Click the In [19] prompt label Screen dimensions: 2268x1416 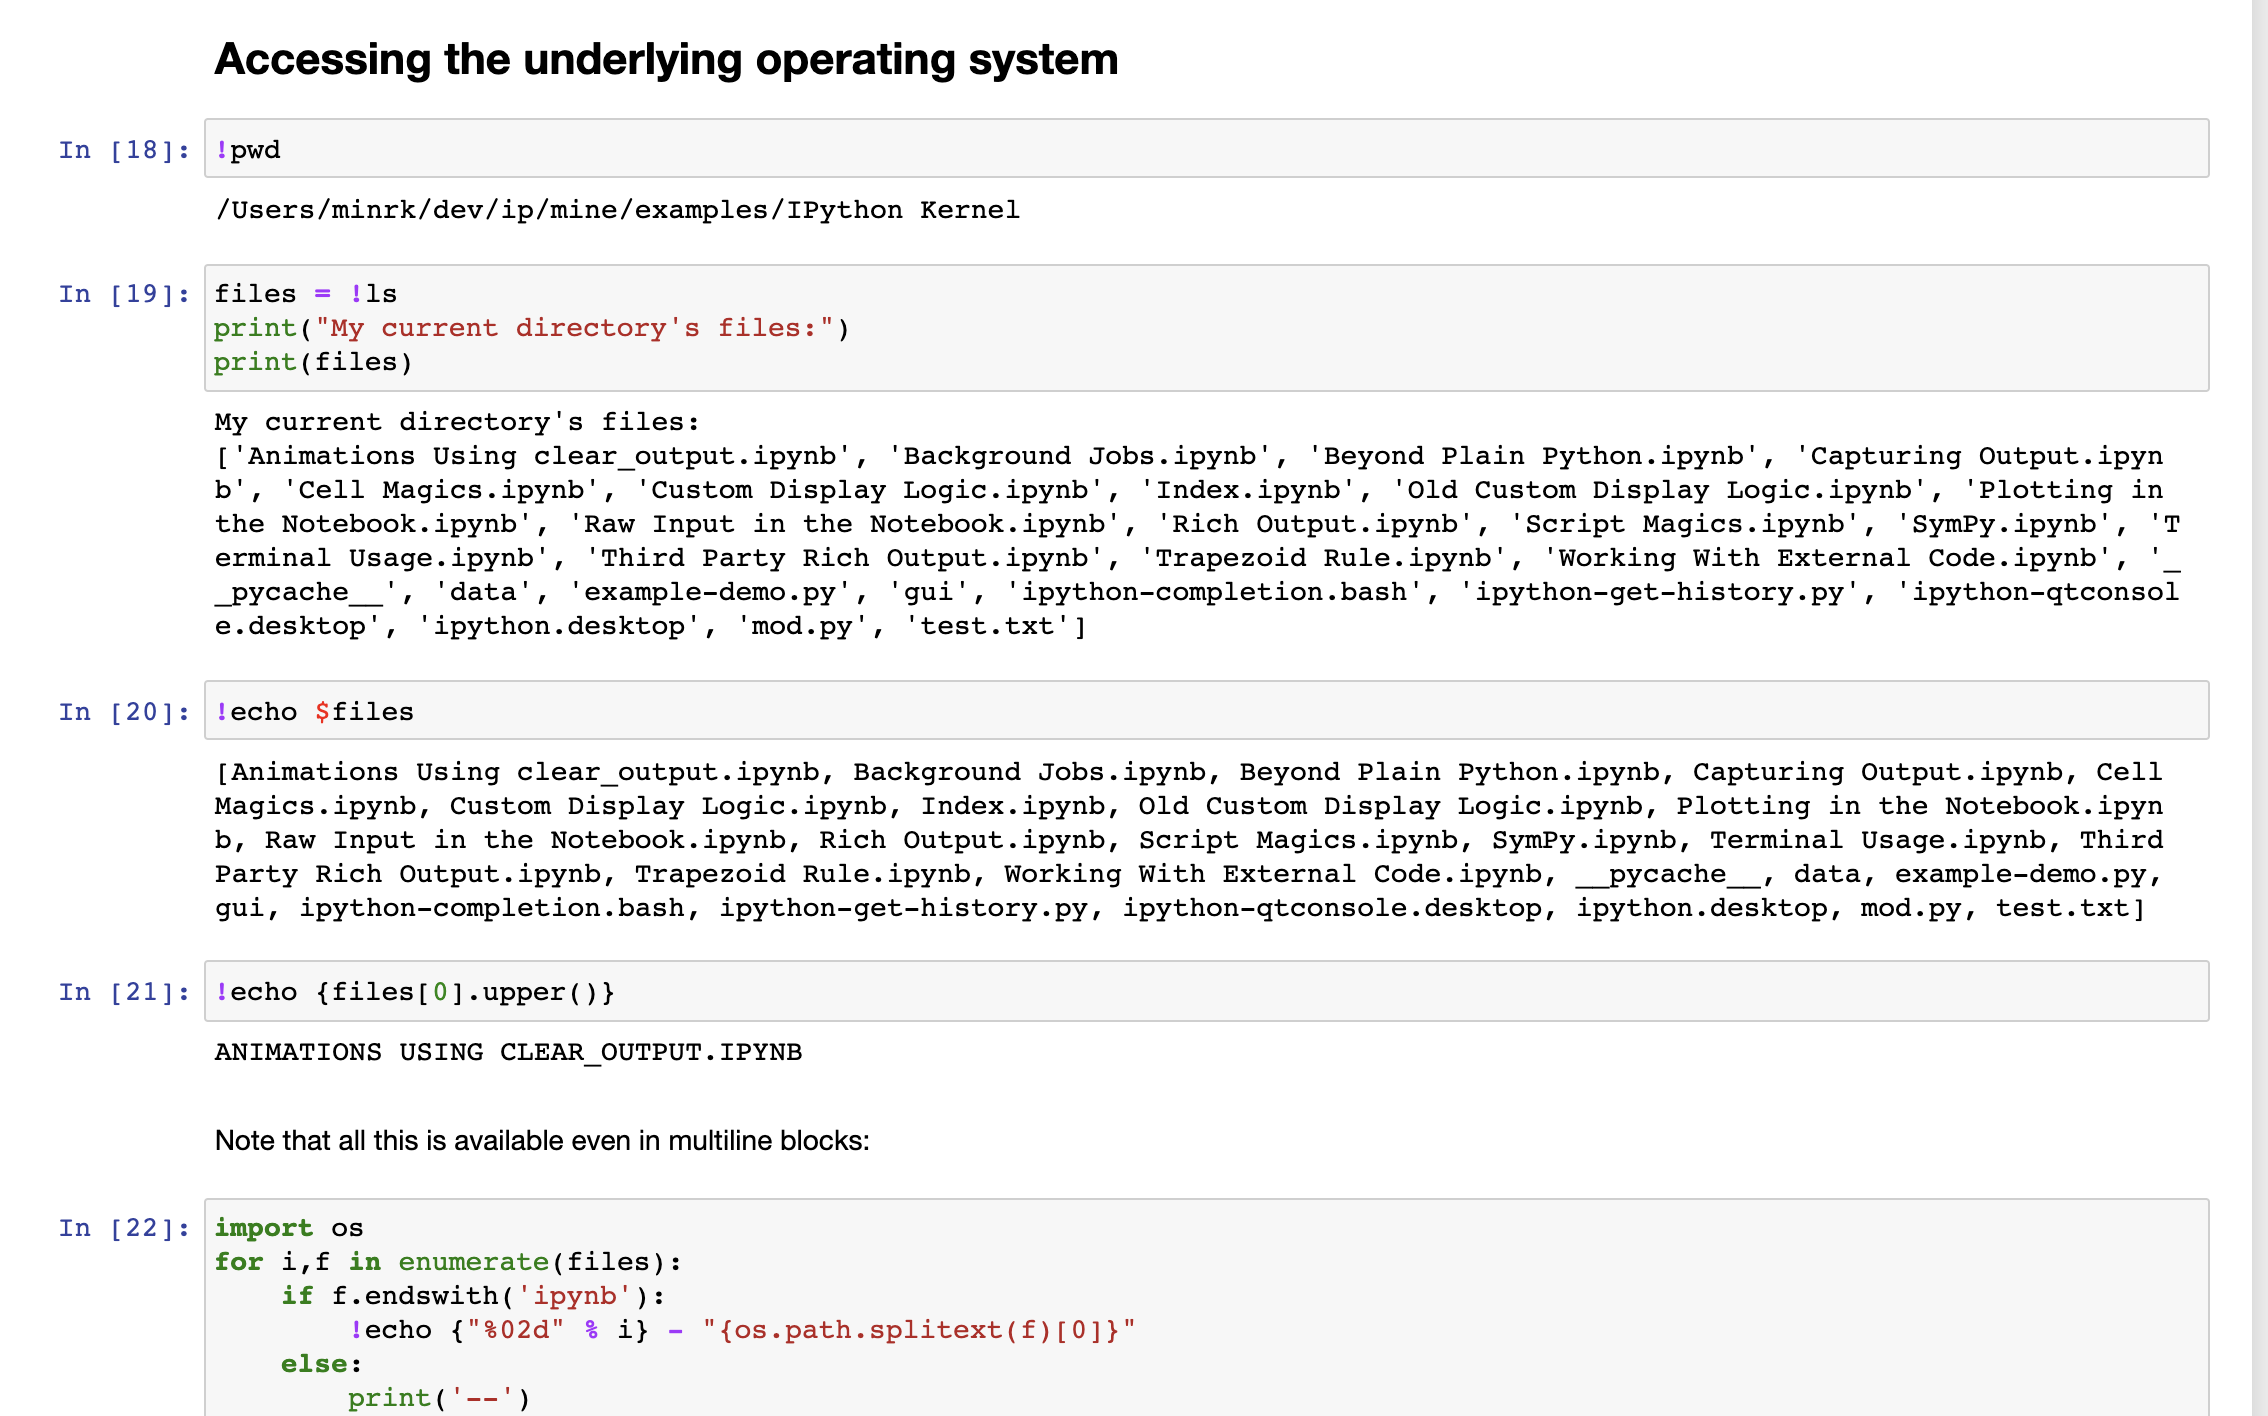124,295
